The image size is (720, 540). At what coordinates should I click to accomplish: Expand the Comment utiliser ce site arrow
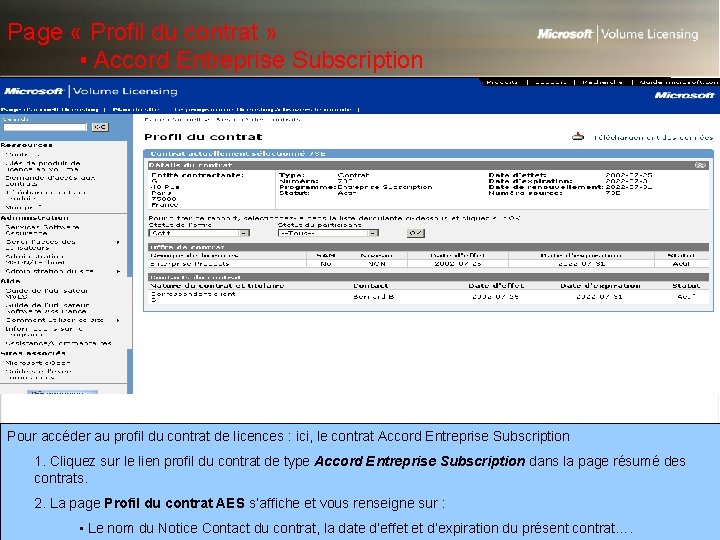pyautogui.click(x=118, y=320)
